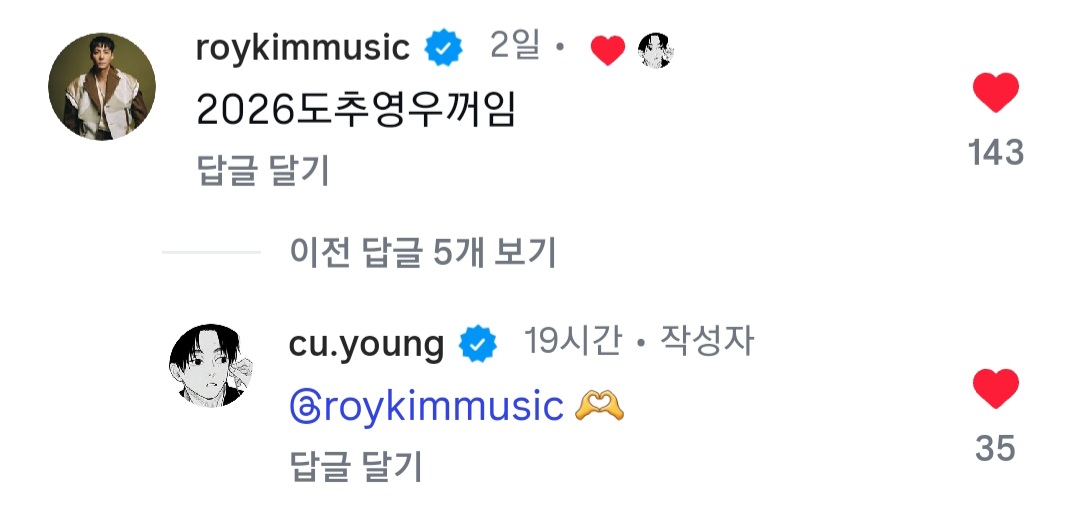Open roykimmusic's profile picture
The height and width of the screenshot is (522, 1080).
click(102, 86)
